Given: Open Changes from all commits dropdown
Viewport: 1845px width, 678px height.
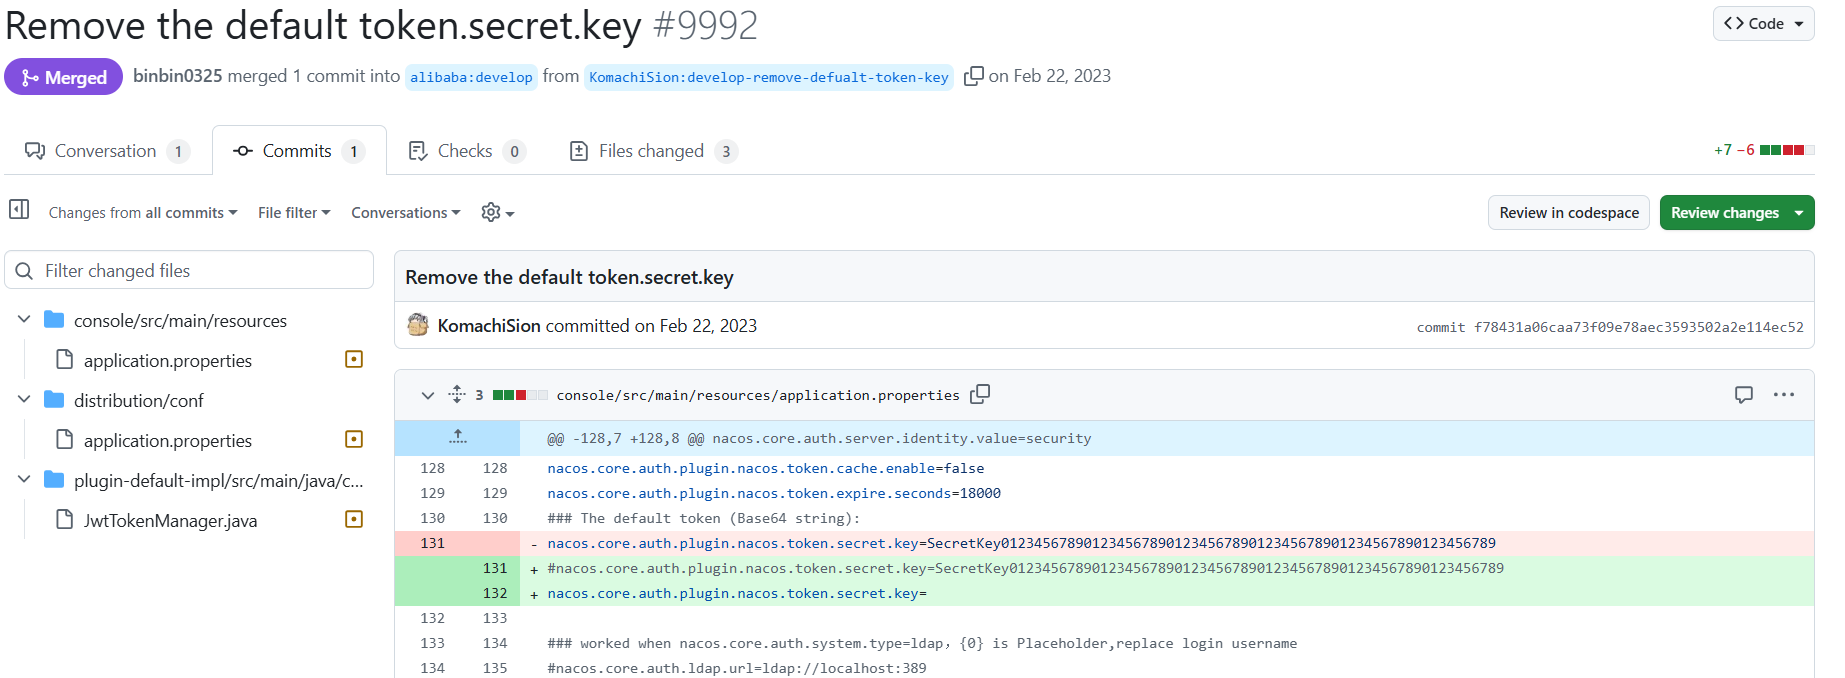Looking at the screenshot, I should pyautogui.click(x=142, y=213).
